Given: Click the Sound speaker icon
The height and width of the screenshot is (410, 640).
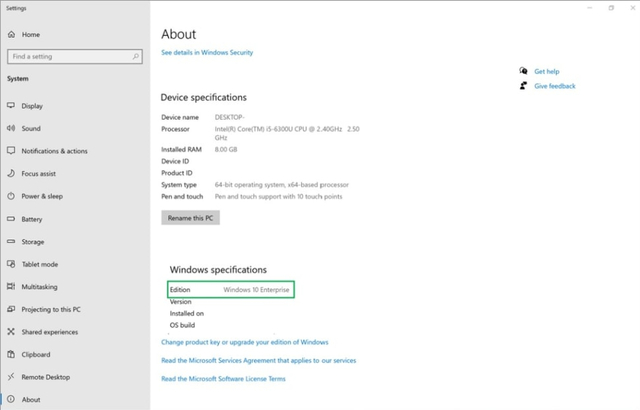Looking at the screenshot, I should [11, 128].
